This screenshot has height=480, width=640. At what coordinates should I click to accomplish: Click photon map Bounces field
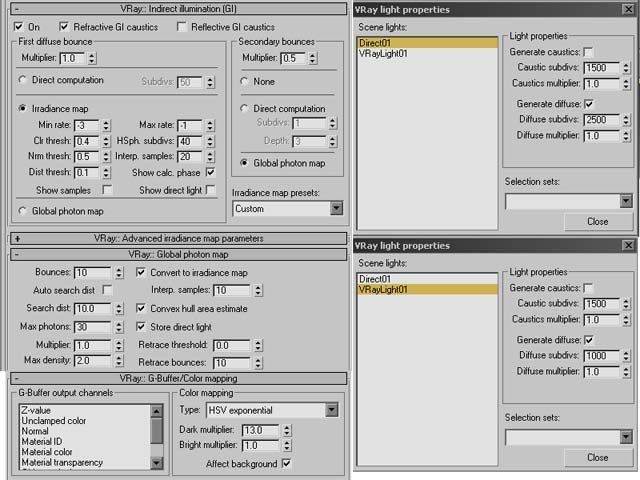pos(93,272)
